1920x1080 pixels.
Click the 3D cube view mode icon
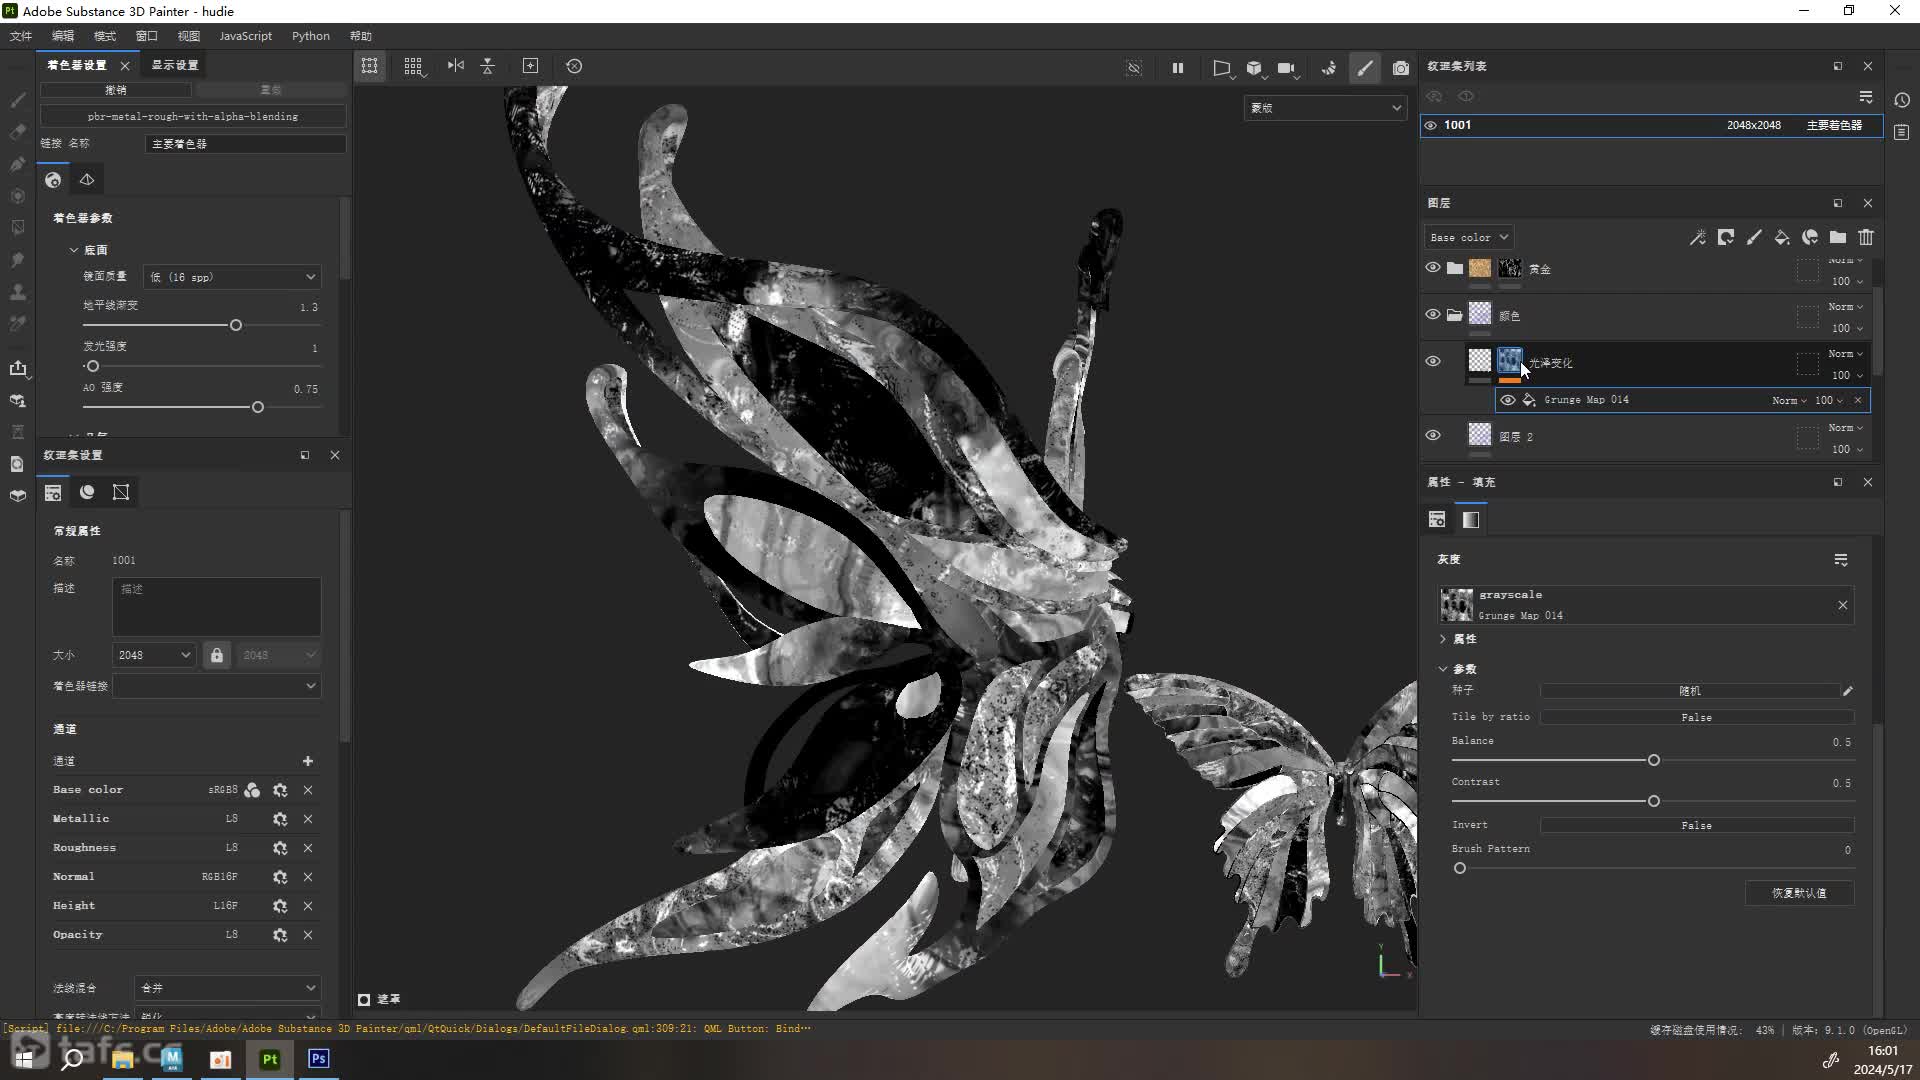(x=1254, y=68)
